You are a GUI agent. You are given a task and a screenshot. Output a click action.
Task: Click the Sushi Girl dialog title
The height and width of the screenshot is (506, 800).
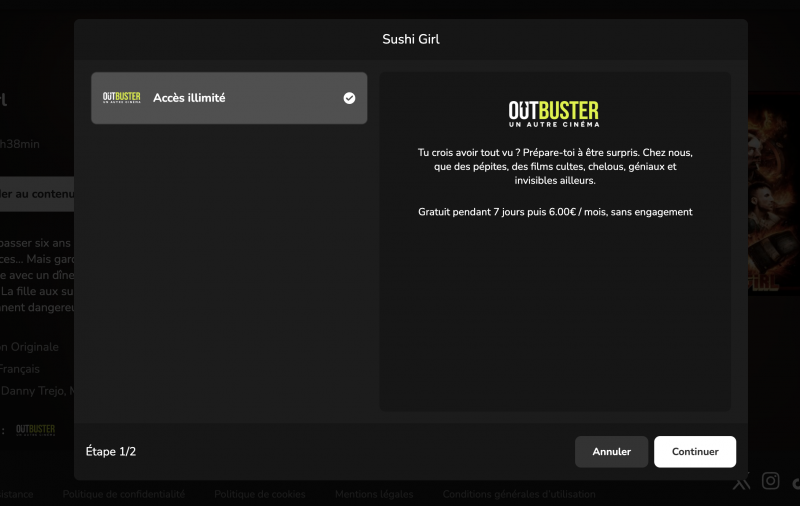(411, 39)
